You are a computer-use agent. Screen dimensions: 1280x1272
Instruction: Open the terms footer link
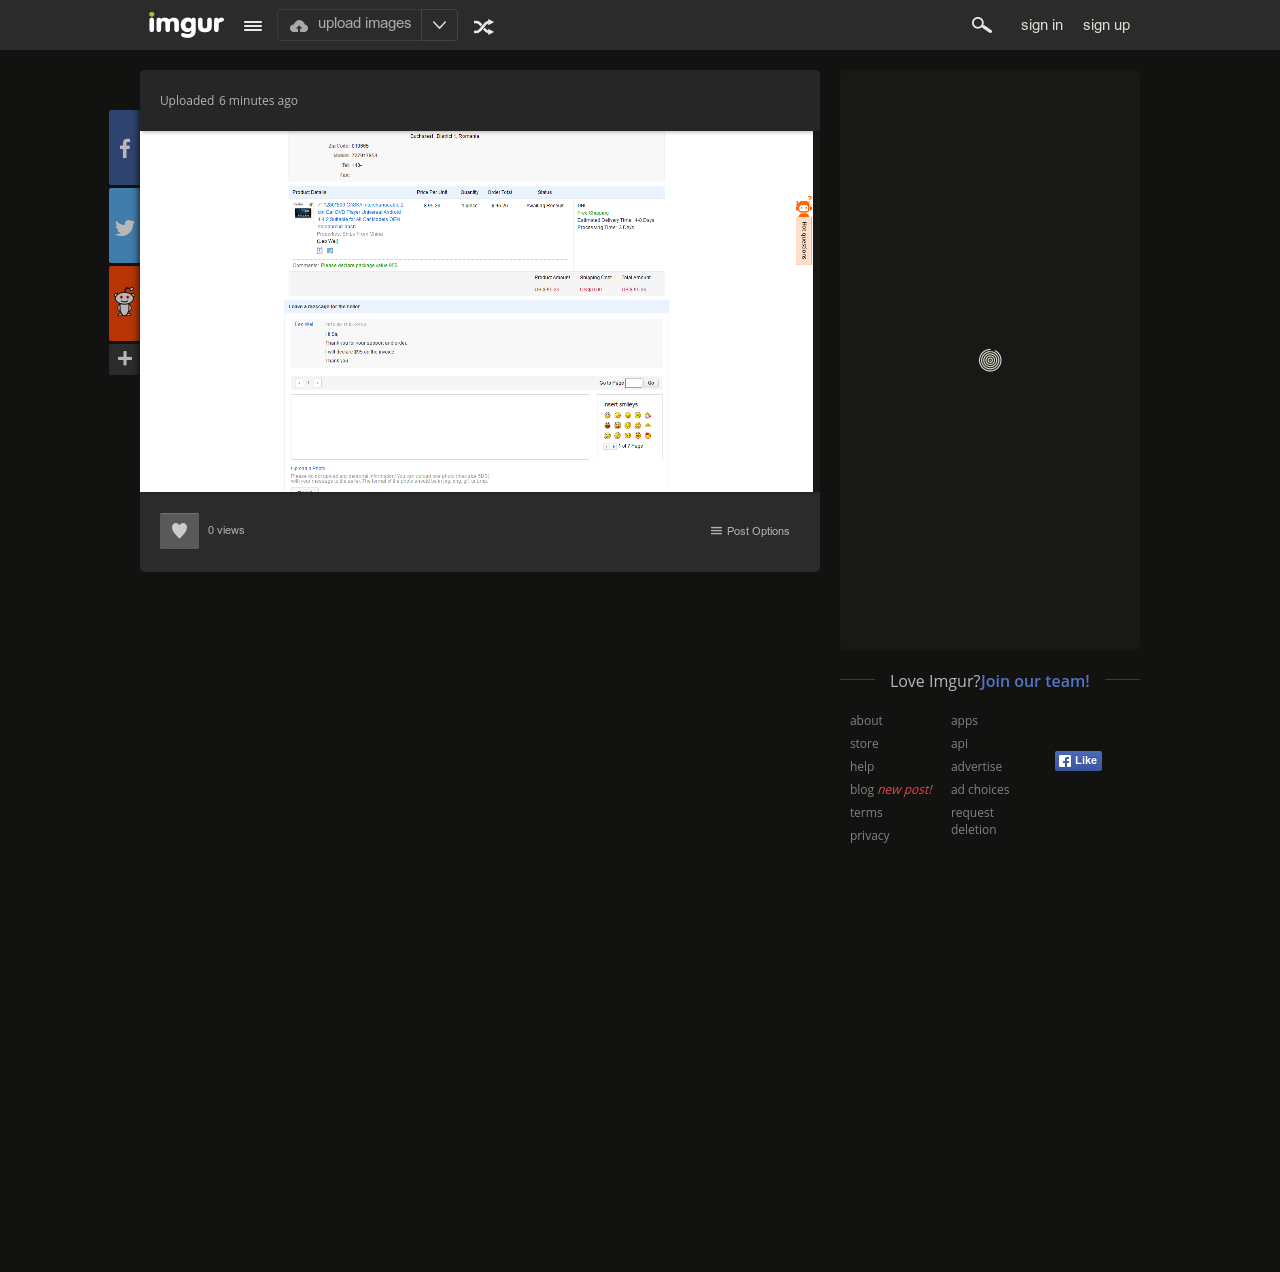pyautogui.click(x=866, y=813)
